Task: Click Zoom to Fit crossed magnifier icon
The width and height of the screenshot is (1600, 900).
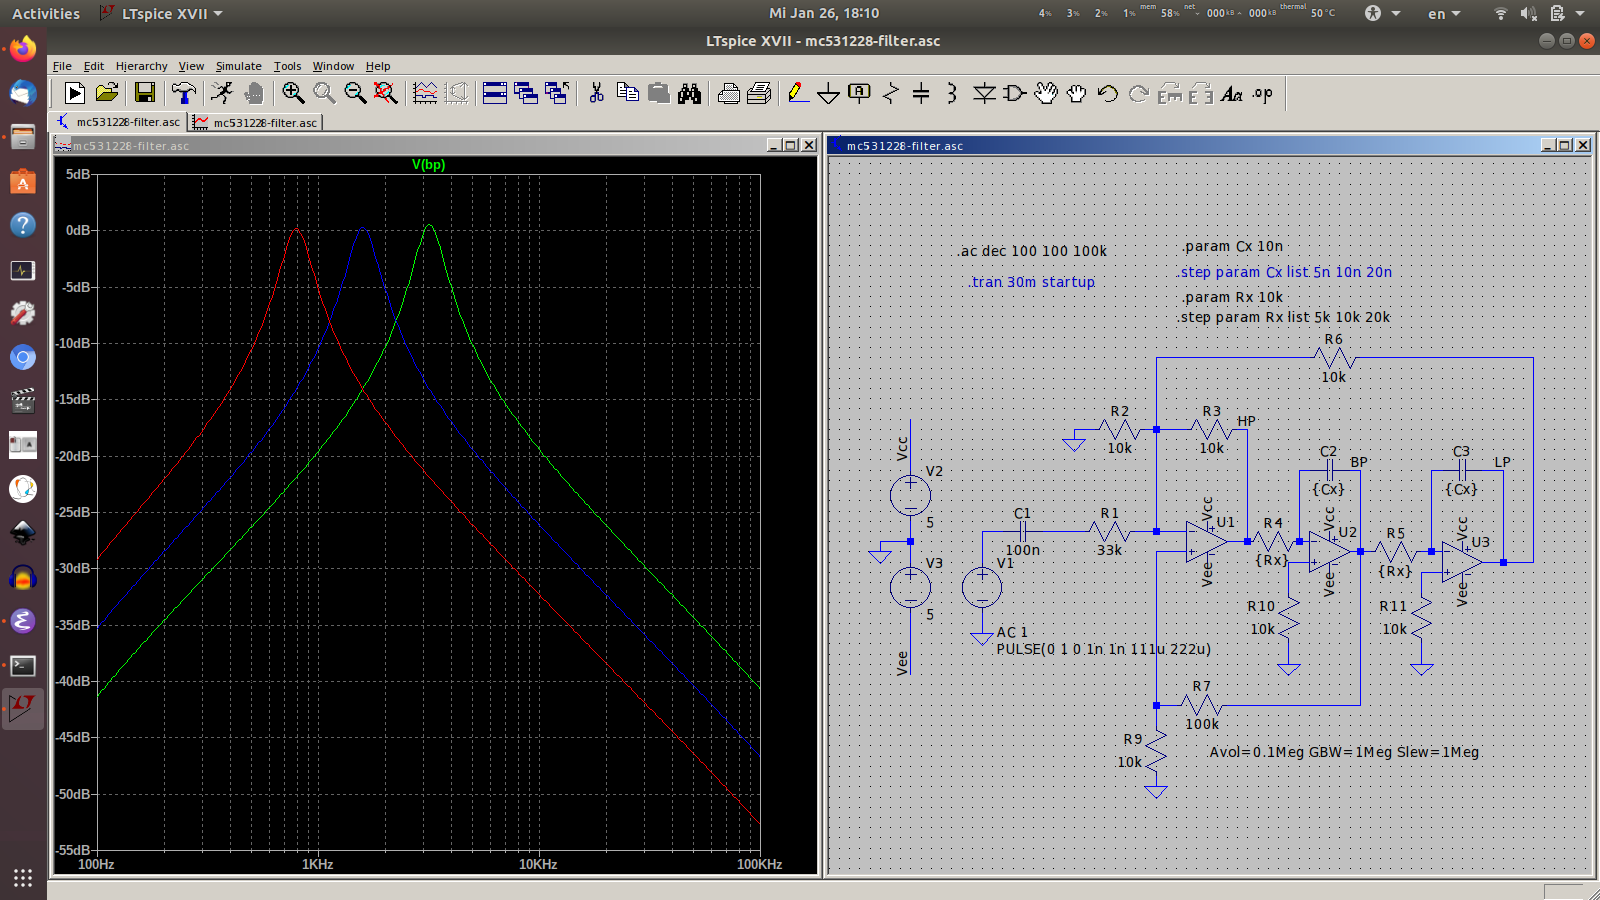Action: [385, 93]
